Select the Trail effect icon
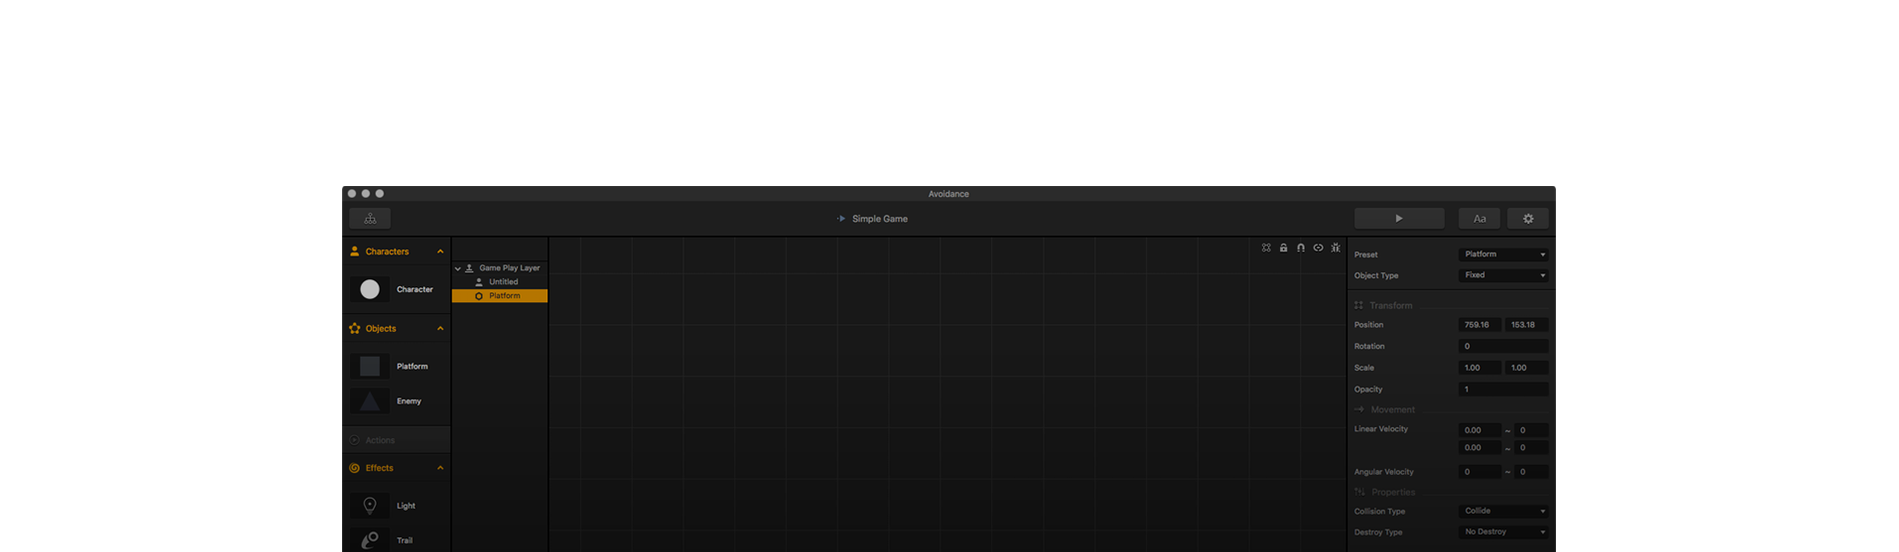Screen dimensions: 1899x552 [370, 540]
